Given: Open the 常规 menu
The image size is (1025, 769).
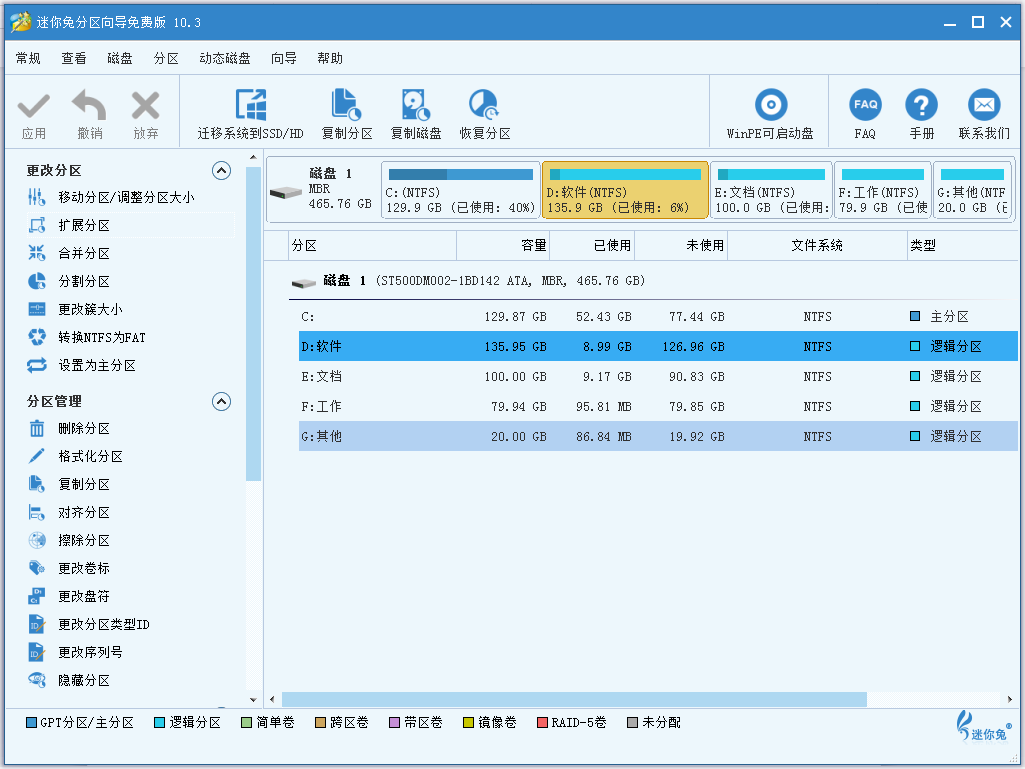Looking at the screenshot, I should point(28,58).
